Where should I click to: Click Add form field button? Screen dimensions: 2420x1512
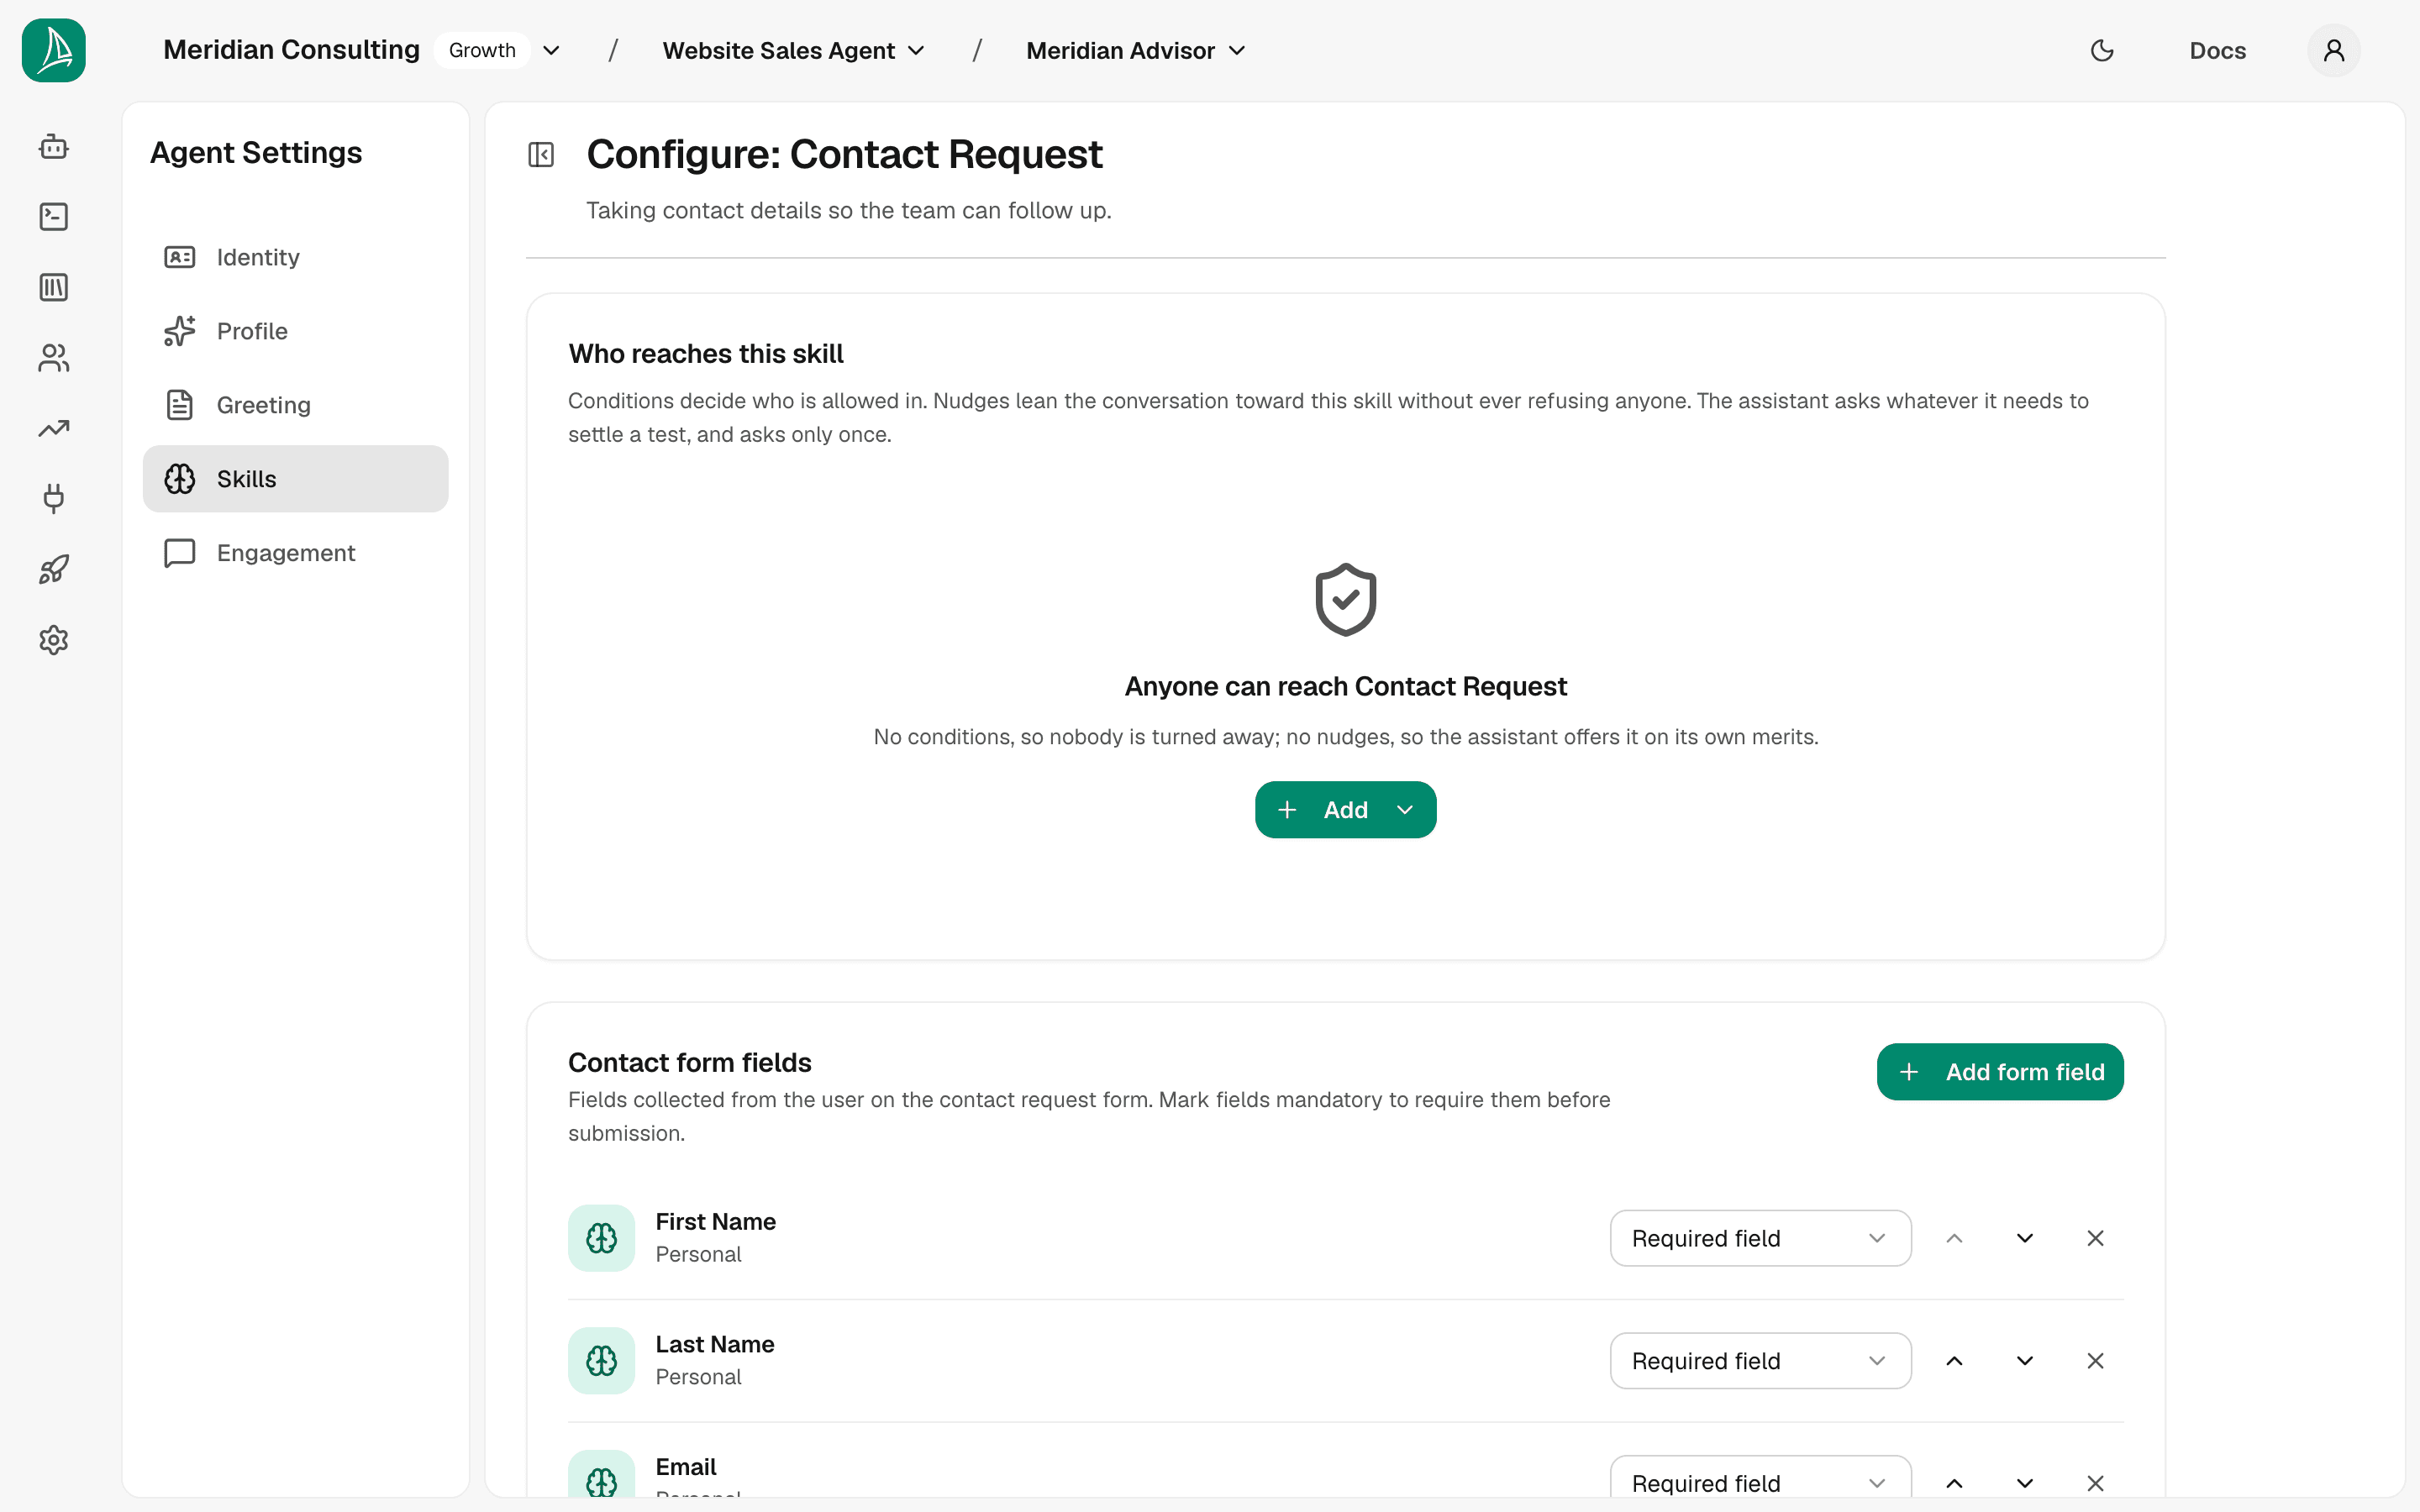2000,1072
